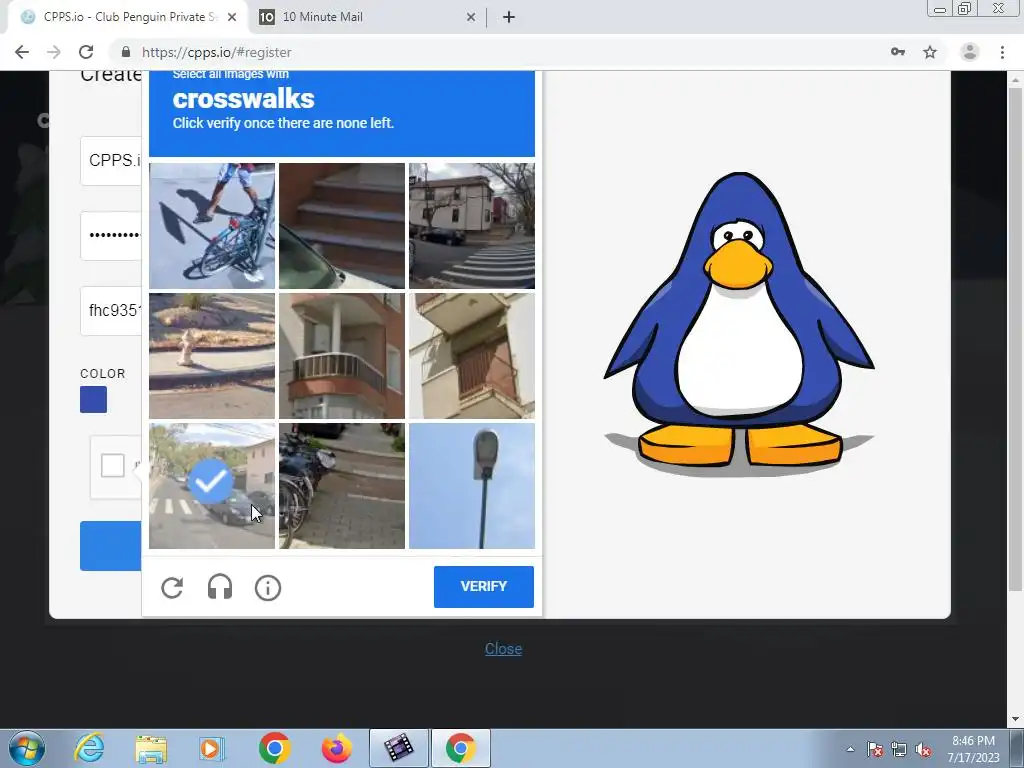Bookmark this page with star icon
Image resolution: width=1024 pixels, height=768 pixels.
click(x=930, y=52)
